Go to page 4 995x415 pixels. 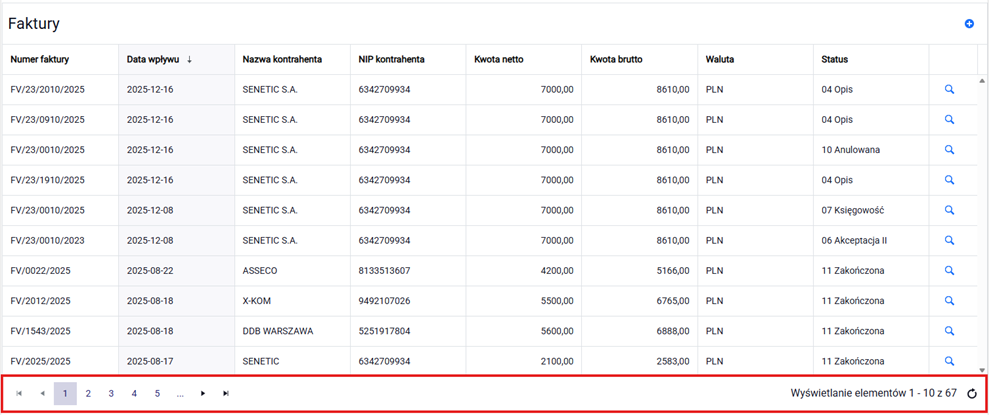pyautogui.click(x=134, y=393)
